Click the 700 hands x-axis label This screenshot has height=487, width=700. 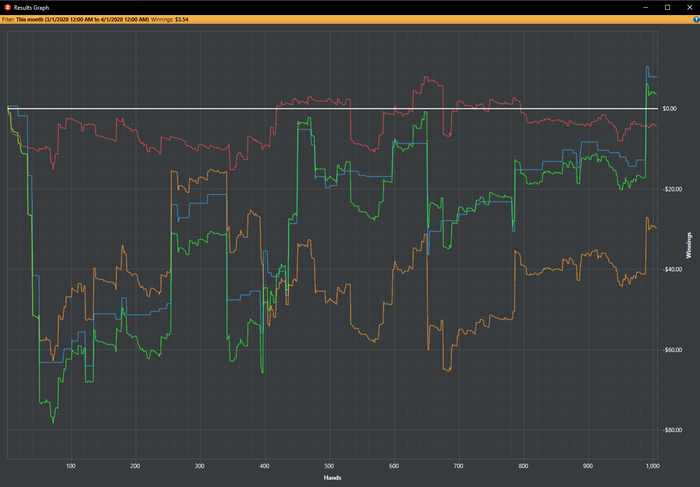click(x=458, y=466)
